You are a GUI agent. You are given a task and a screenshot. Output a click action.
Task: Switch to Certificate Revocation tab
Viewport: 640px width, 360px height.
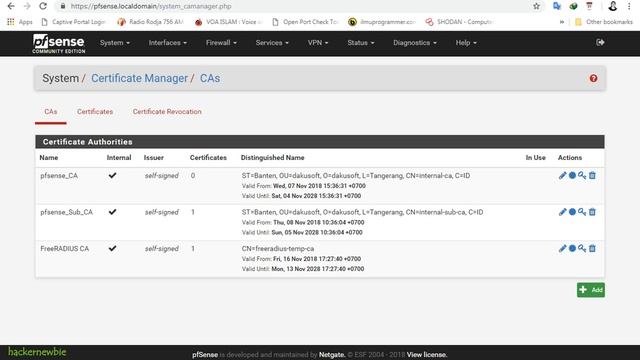167,112
